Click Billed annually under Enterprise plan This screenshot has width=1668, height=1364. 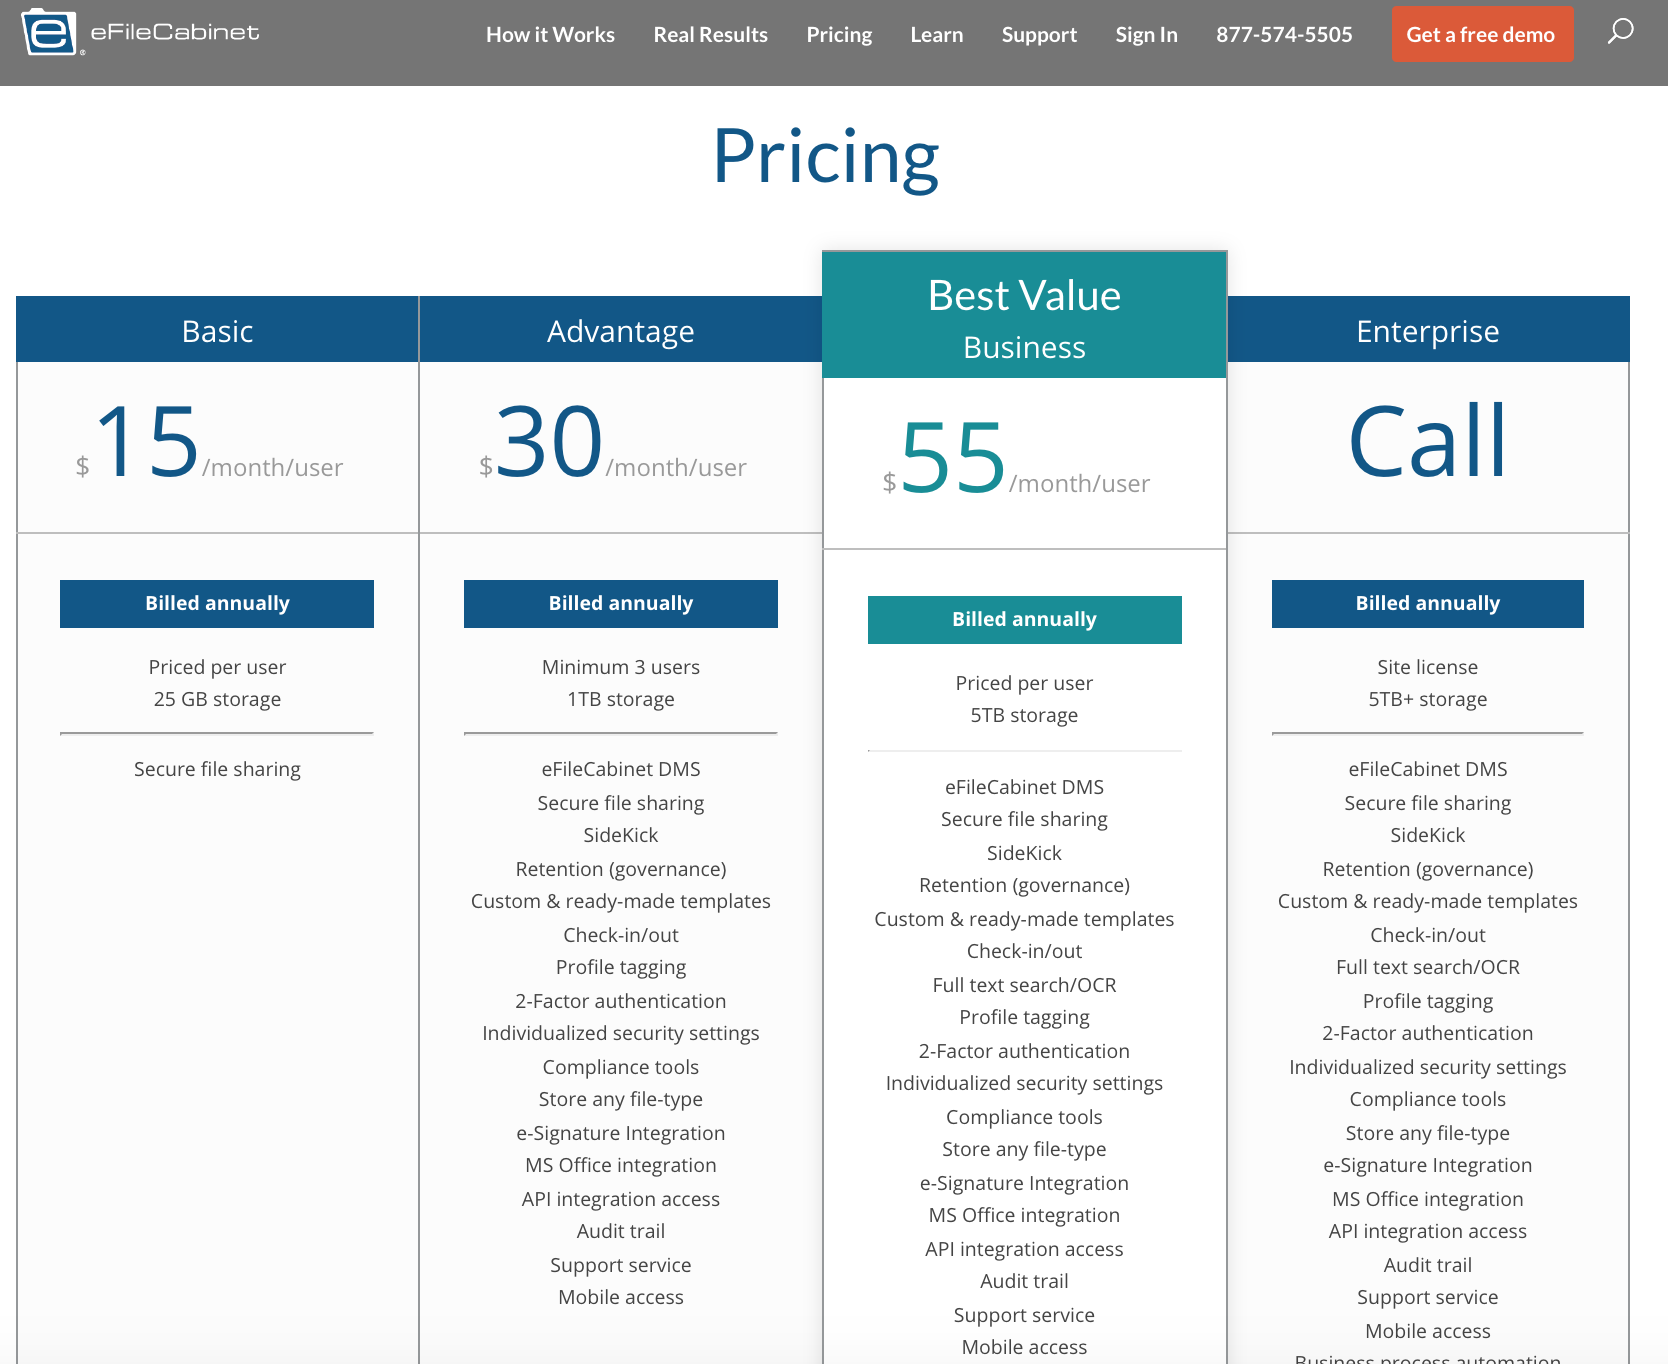[x=1427, y=604]
